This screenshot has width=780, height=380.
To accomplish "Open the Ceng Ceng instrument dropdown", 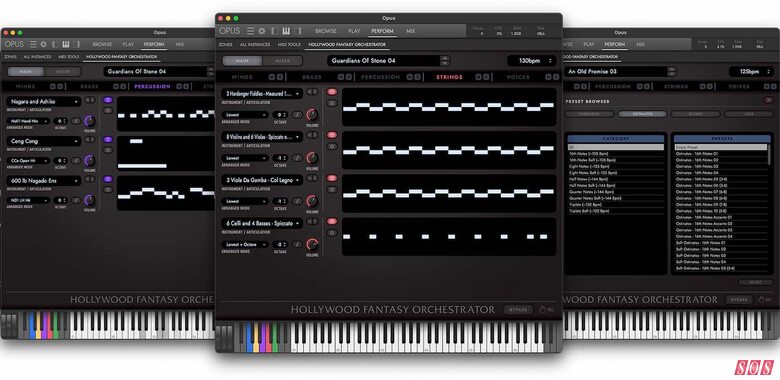I will coord(44,141).
